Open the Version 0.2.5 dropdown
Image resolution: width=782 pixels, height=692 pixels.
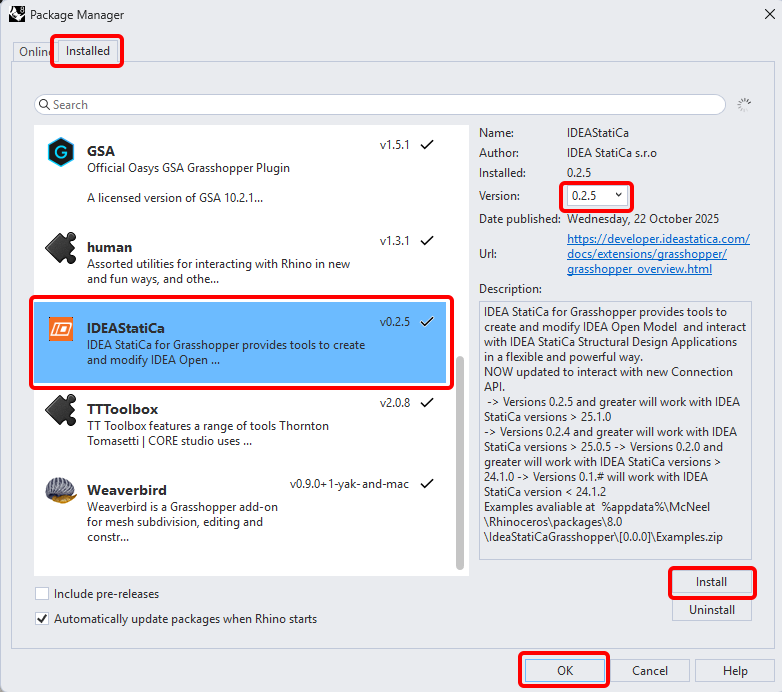(596, 195)
